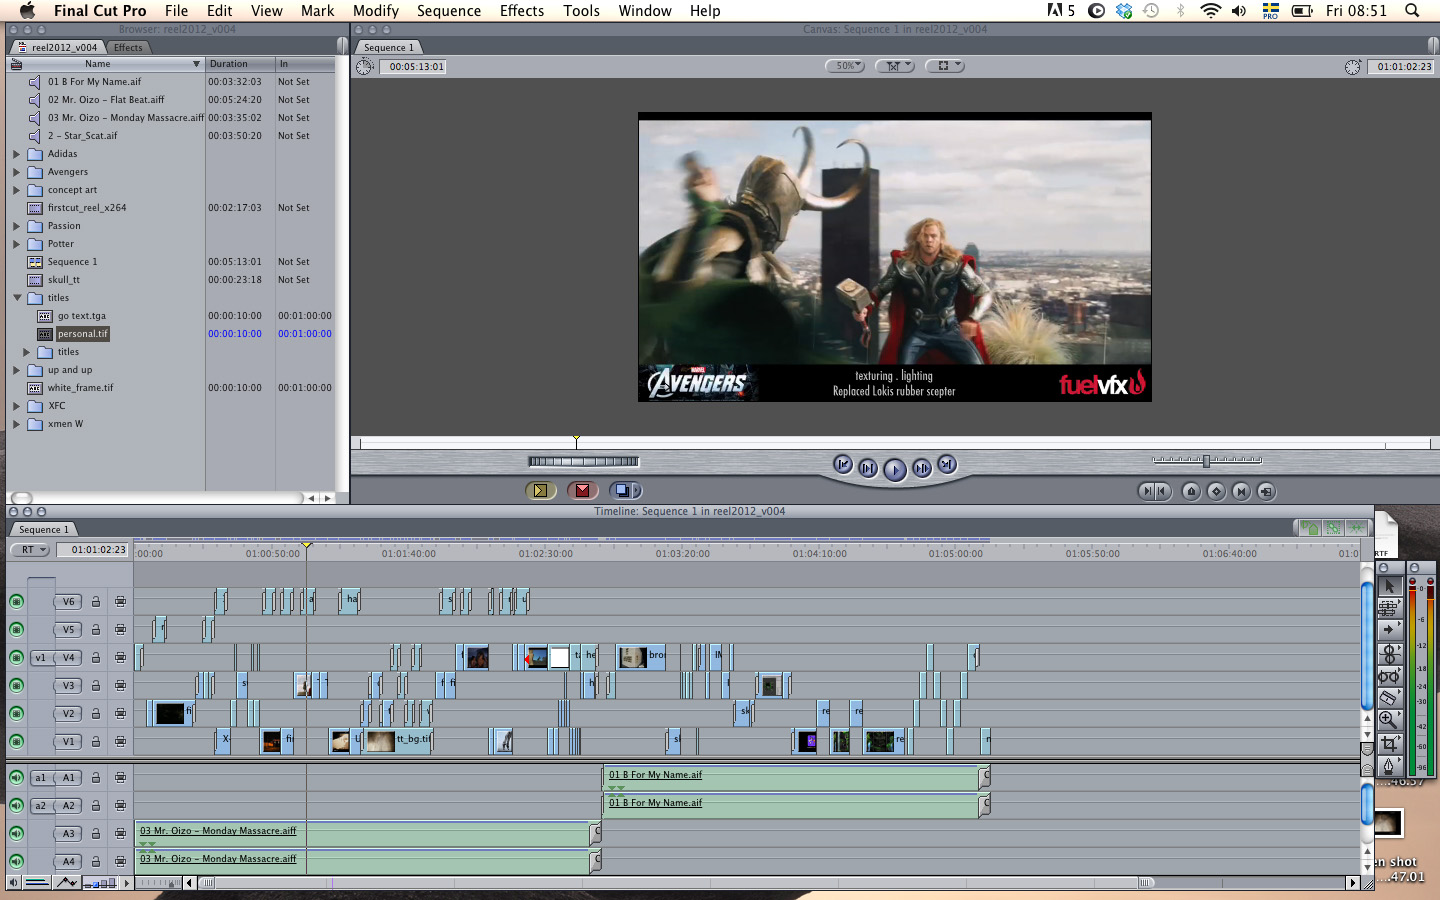Click Play In to Out button
The height and width of the screenshot is (900, 1440).
tap(868, 468)
